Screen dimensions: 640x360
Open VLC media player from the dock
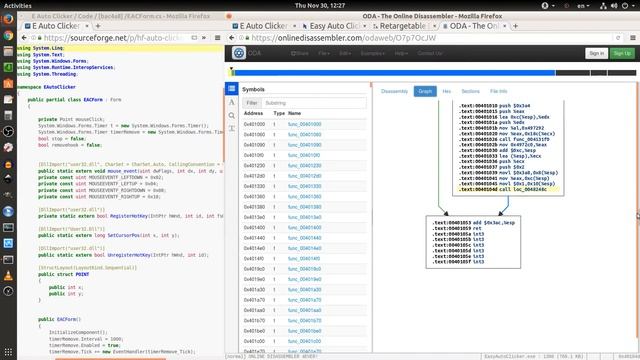[8, 276]
